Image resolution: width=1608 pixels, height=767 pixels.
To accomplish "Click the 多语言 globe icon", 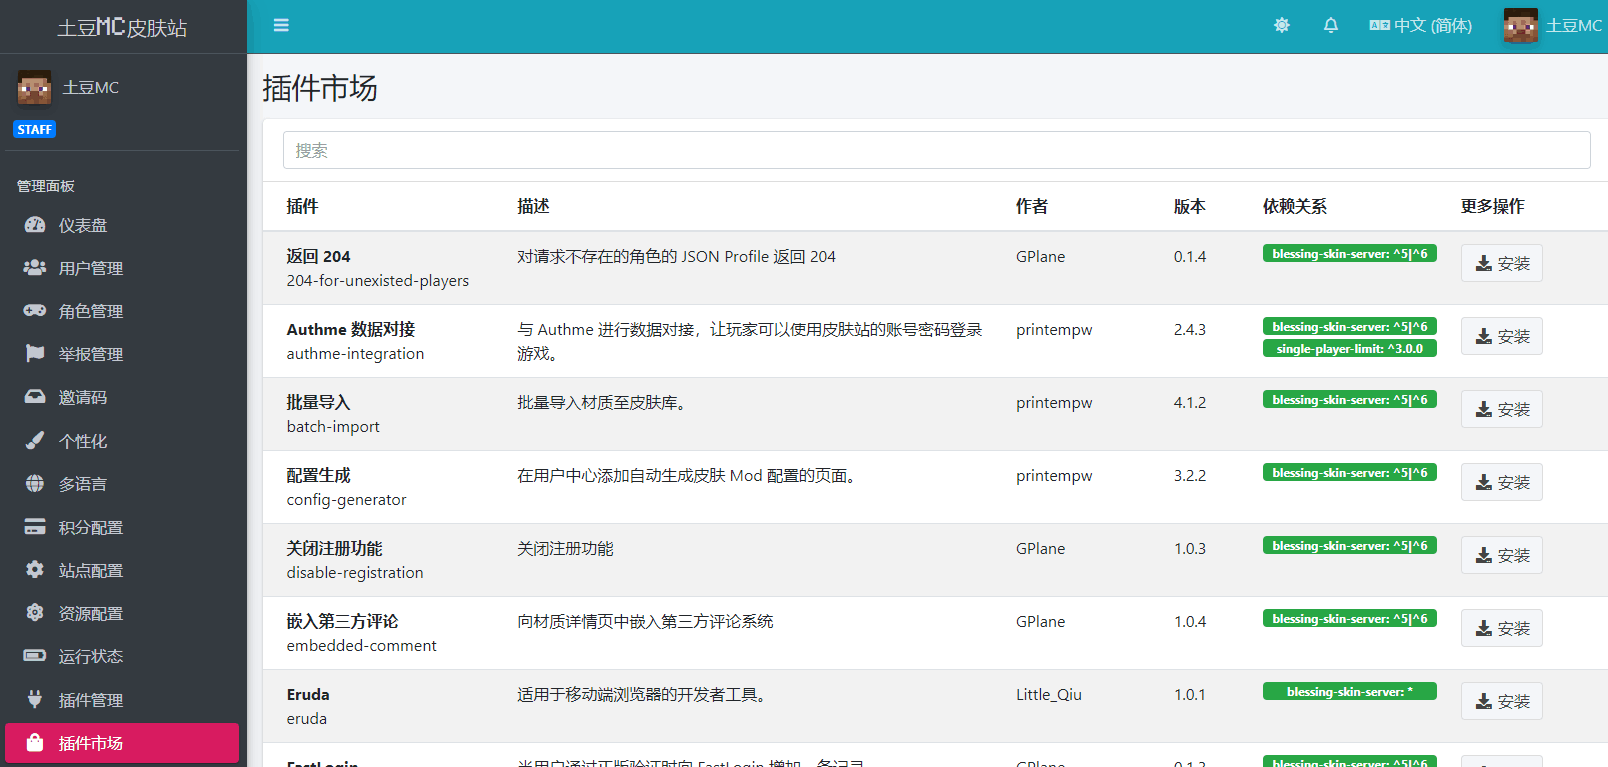I will pyautogui.click(x=35, y=484).
